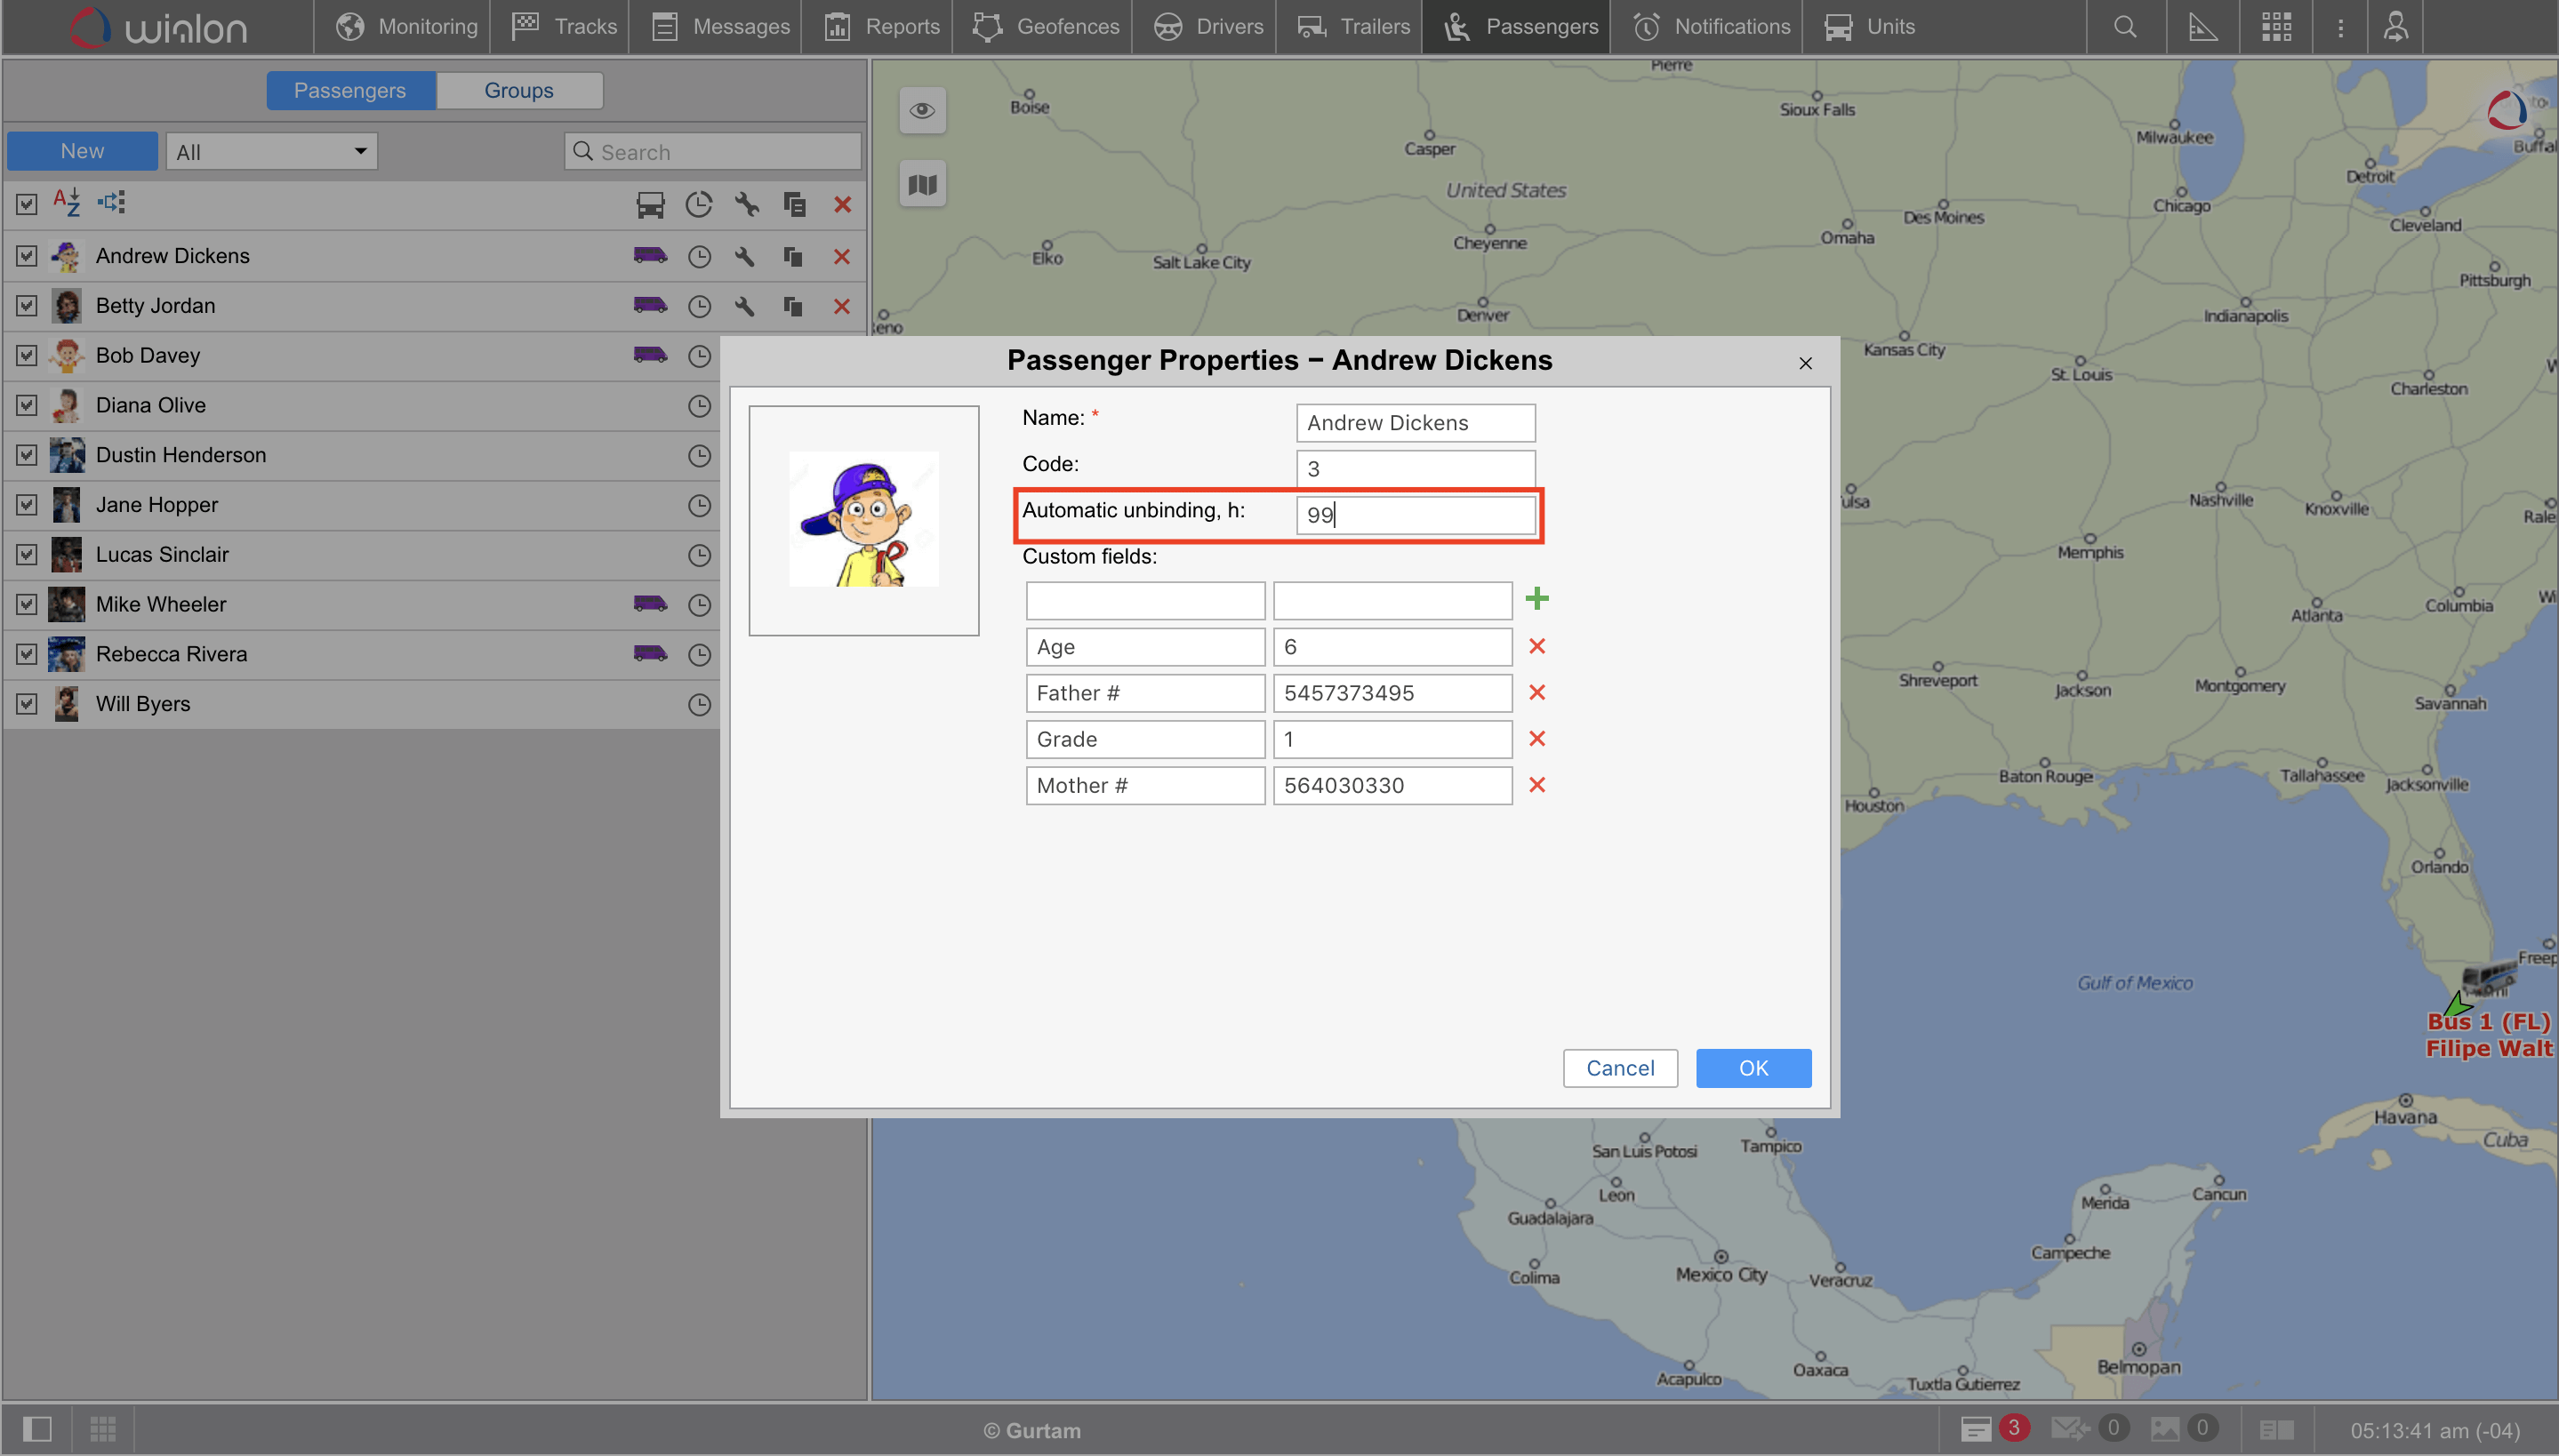This screenshot has height=1456, width=2559.
Task: Open the map layers book icon
Action: click(x=922, y=184)
